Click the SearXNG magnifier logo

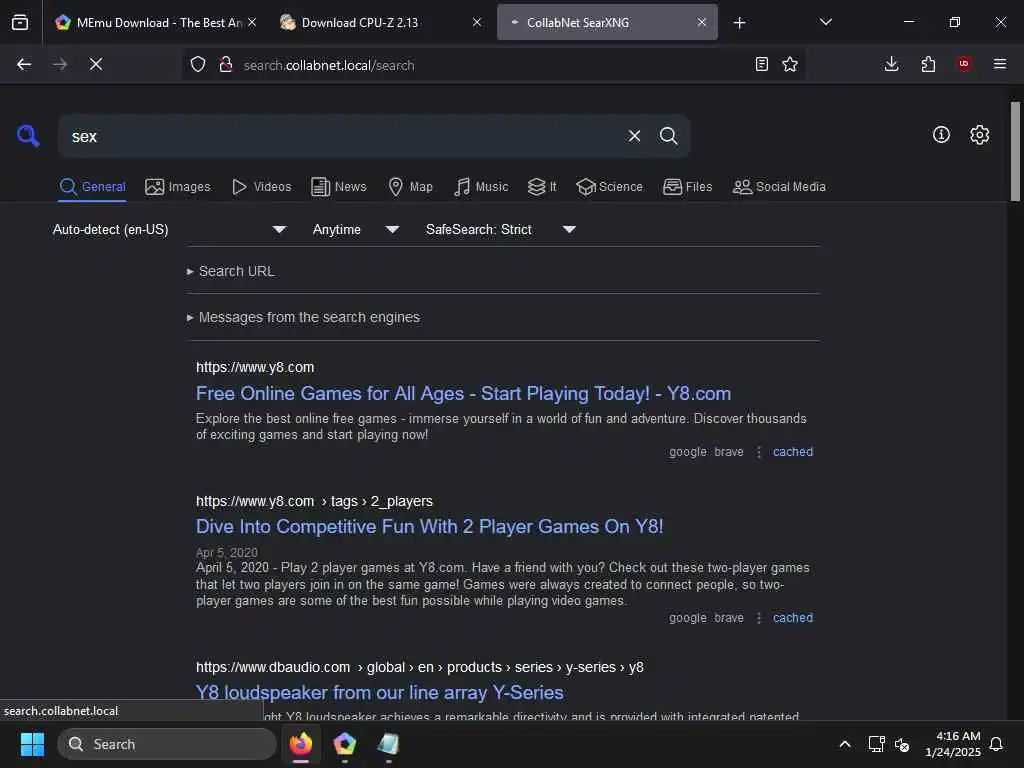[x=28, y=136]
